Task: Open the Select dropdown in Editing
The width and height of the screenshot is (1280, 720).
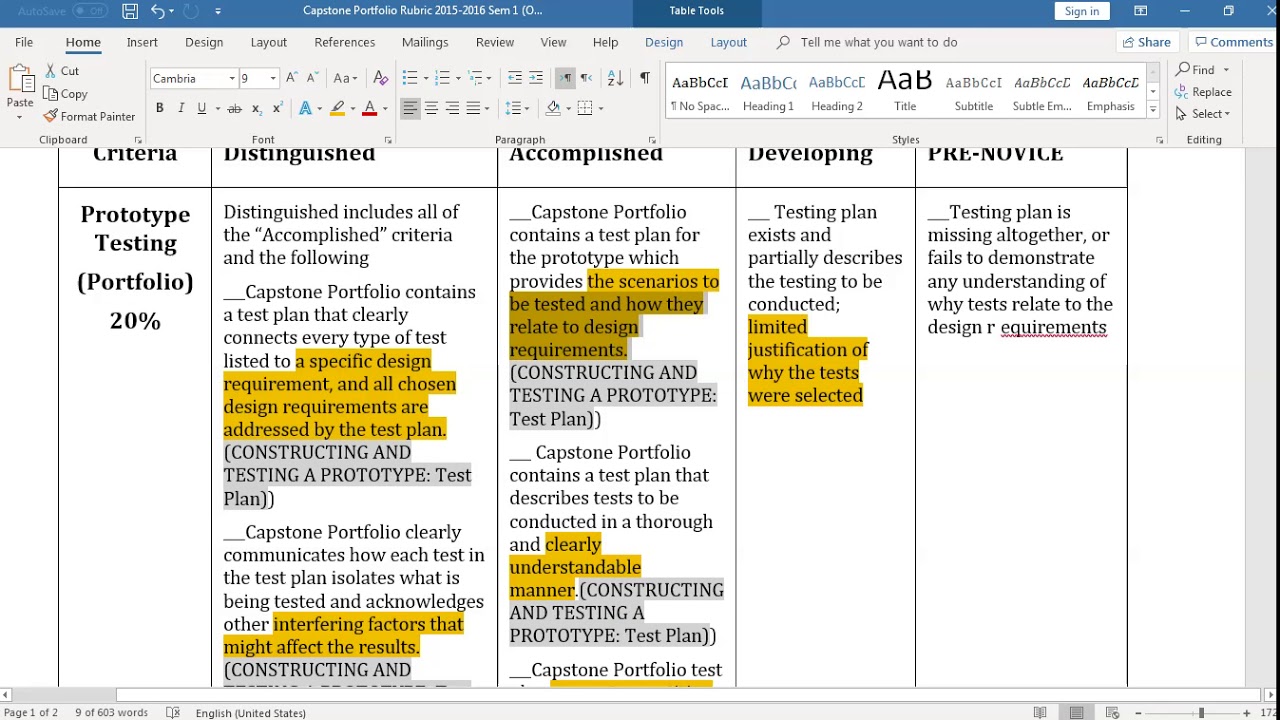Action: click(x=1204, y=114)
